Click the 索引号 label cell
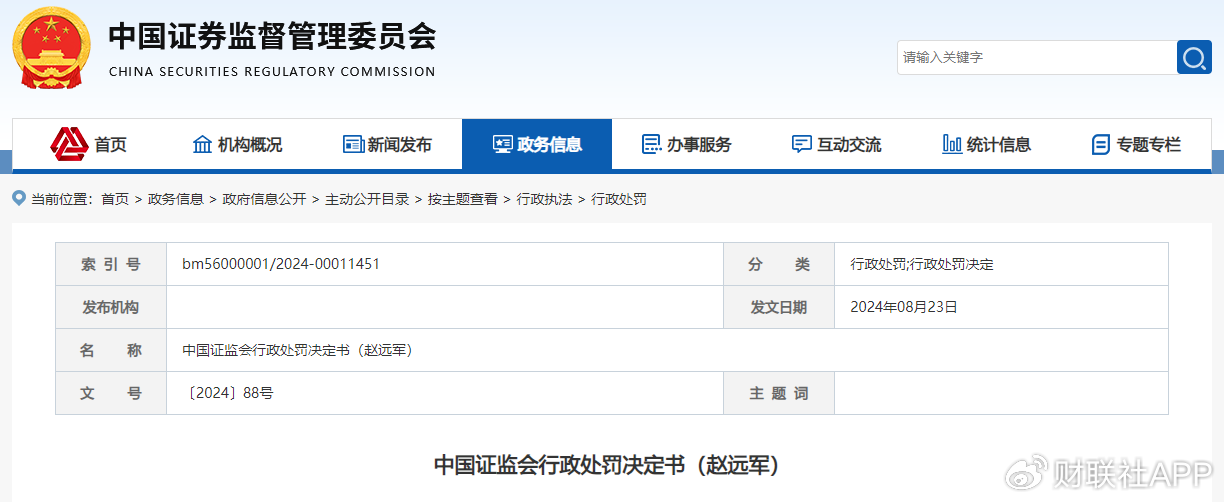Viewport: 1224px width, 502px height. (111, 264)
